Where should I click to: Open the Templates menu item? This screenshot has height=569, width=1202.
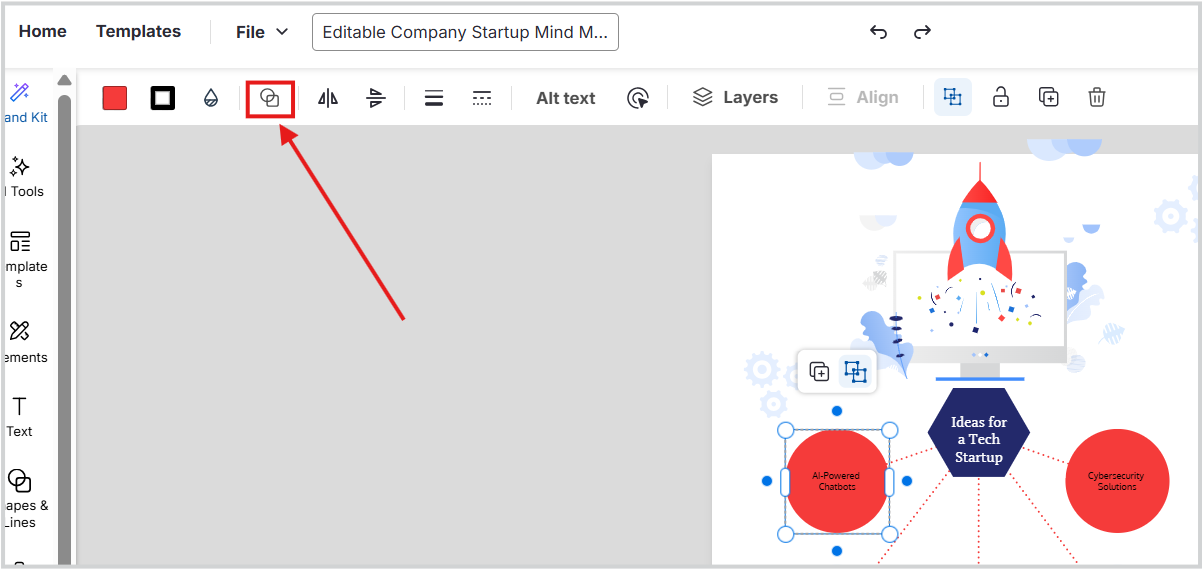pyautogui.click(x=138, y=31)
